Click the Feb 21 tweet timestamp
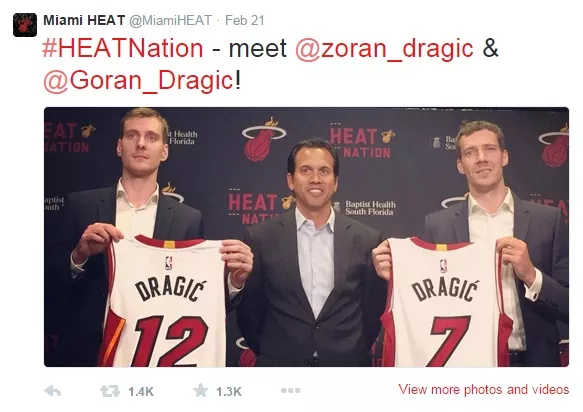 pyautogui.click(x=245, y=20)
